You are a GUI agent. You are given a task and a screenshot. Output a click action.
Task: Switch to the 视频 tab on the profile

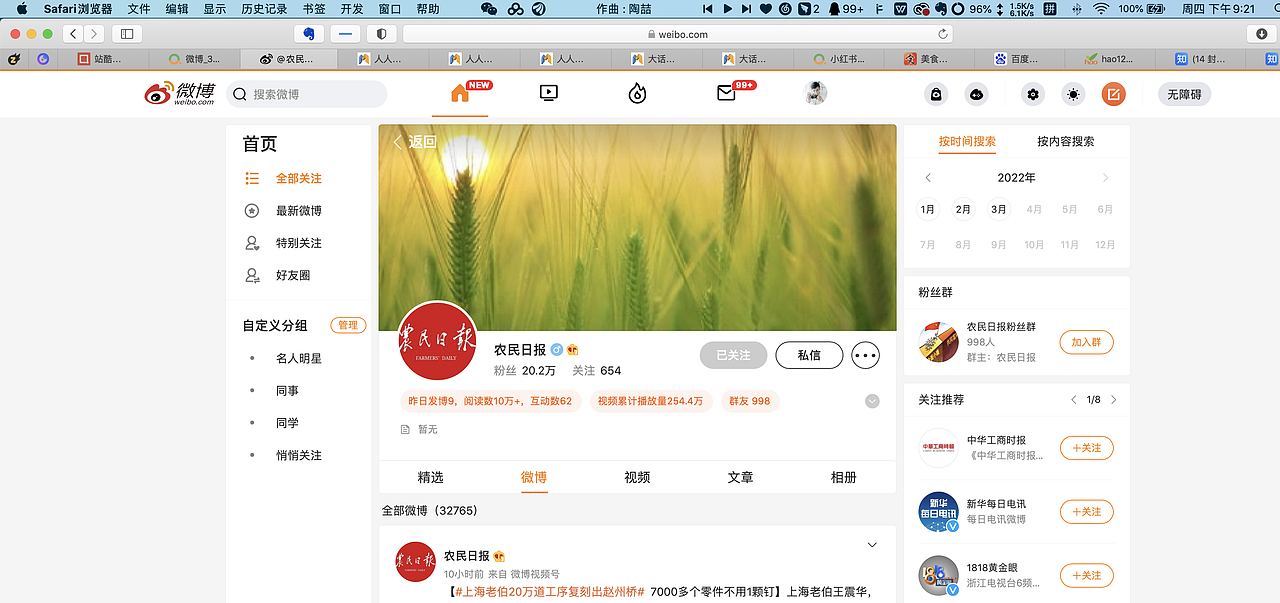tap(636, 477)
